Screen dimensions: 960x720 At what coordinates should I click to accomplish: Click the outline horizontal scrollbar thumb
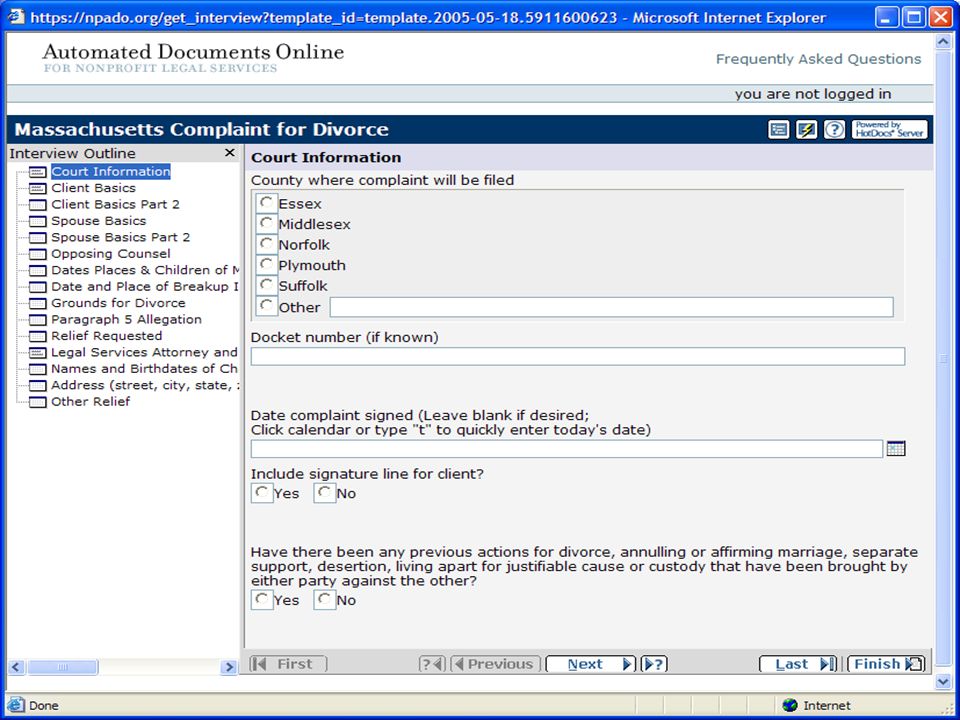tap(62, 667)
